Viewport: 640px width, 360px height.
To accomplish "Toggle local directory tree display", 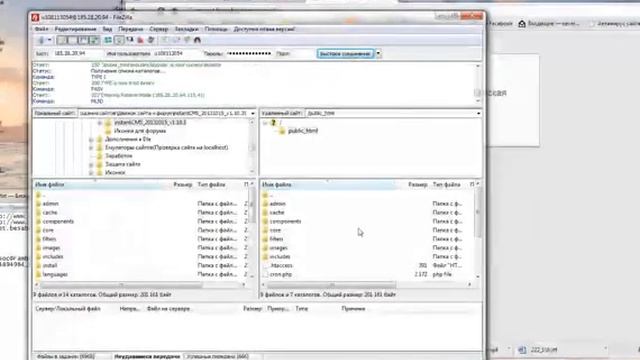I will 72,40.
